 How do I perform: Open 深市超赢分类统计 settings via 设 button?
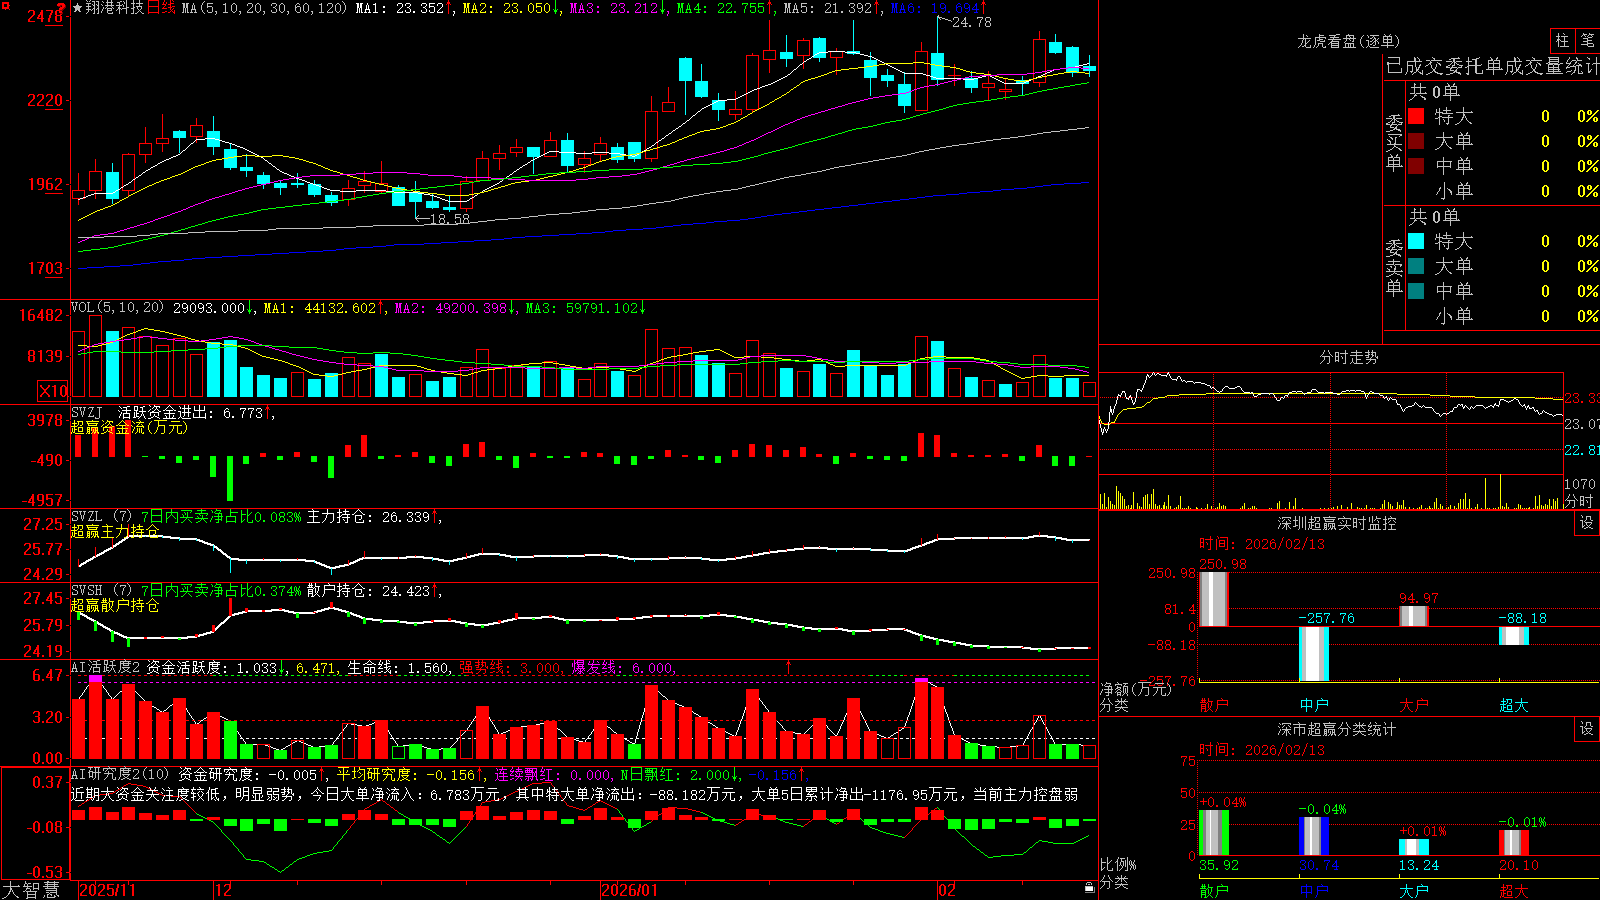[1587, 729]
